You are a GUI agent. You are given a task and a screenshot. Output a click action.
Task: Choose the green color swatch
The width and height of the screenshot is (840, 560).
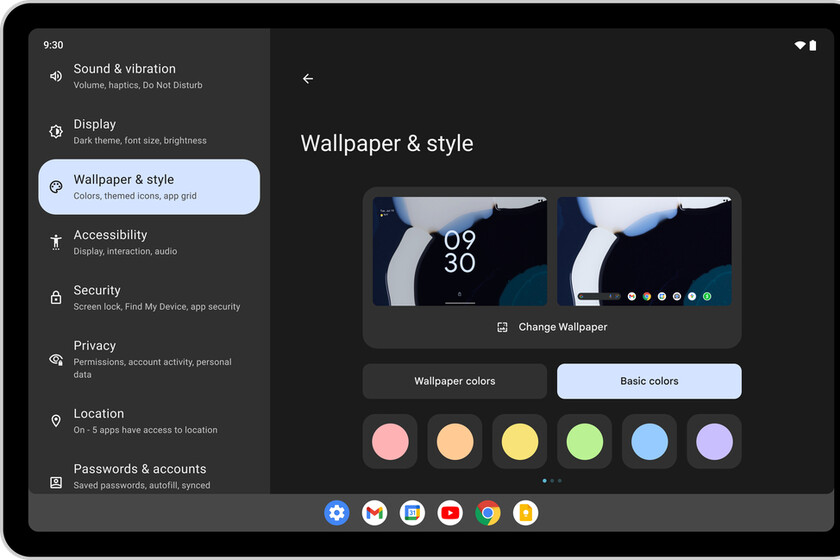[584, 442]
